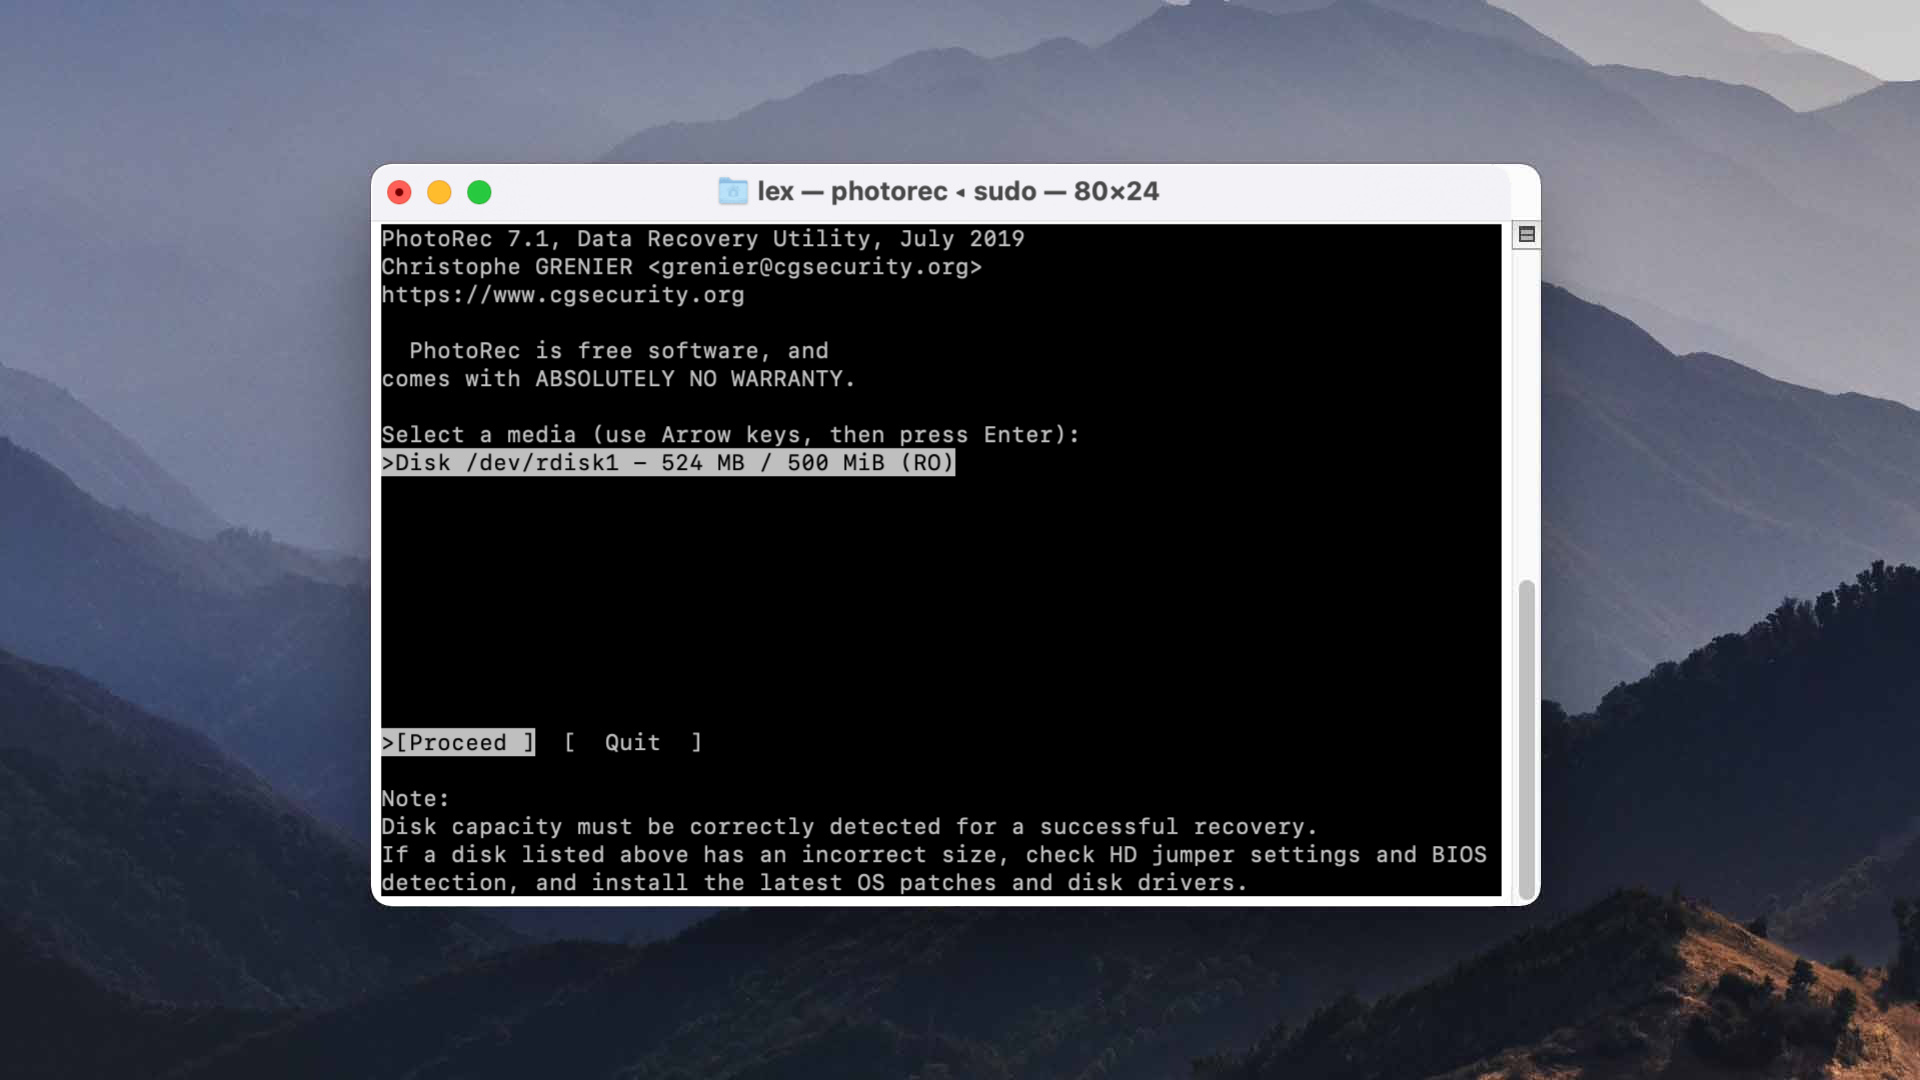Screen dimensions: 1920x1080
Task: Open the macOS Finder folder icon
Action: pos(735,191)
